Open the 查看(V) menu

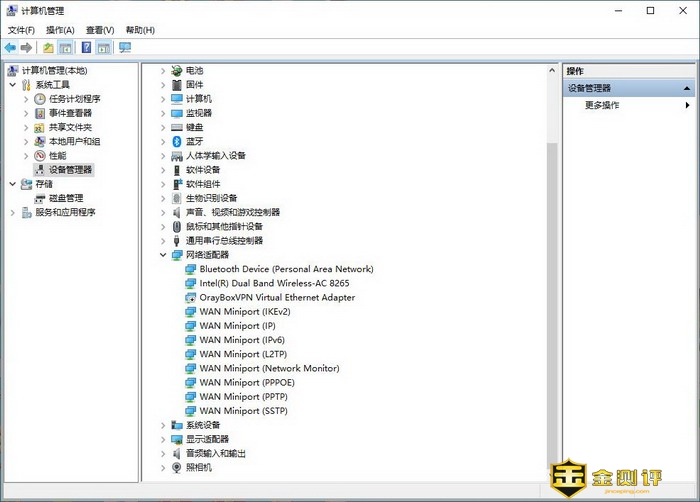[x=99, y=30]
